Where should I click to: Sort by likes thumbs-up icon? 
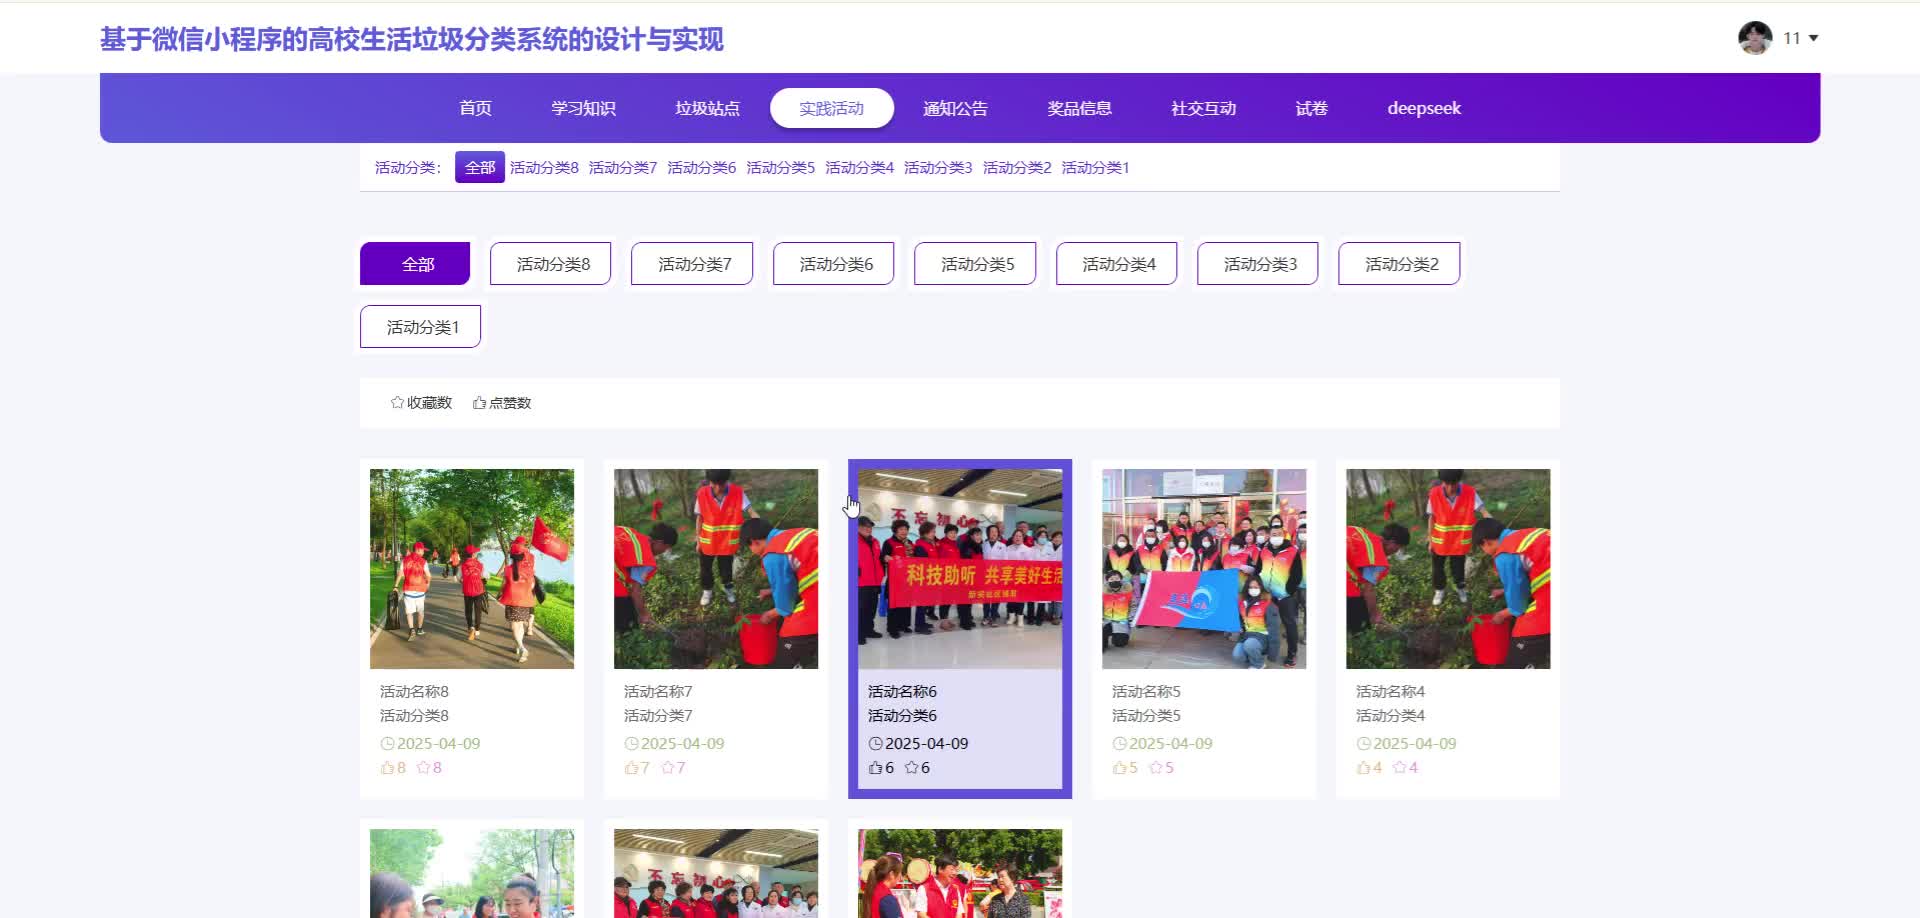pos(479,402)
